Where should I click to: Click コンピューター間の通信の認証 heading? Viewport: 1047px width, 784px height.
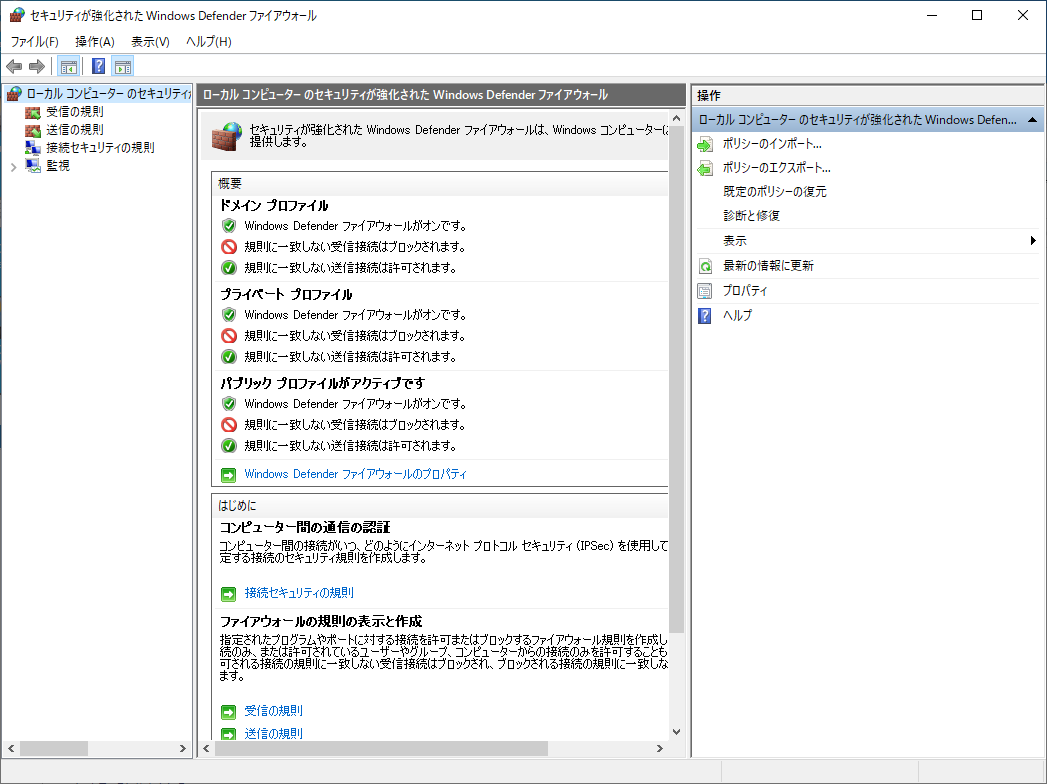[x=305, y=528]
